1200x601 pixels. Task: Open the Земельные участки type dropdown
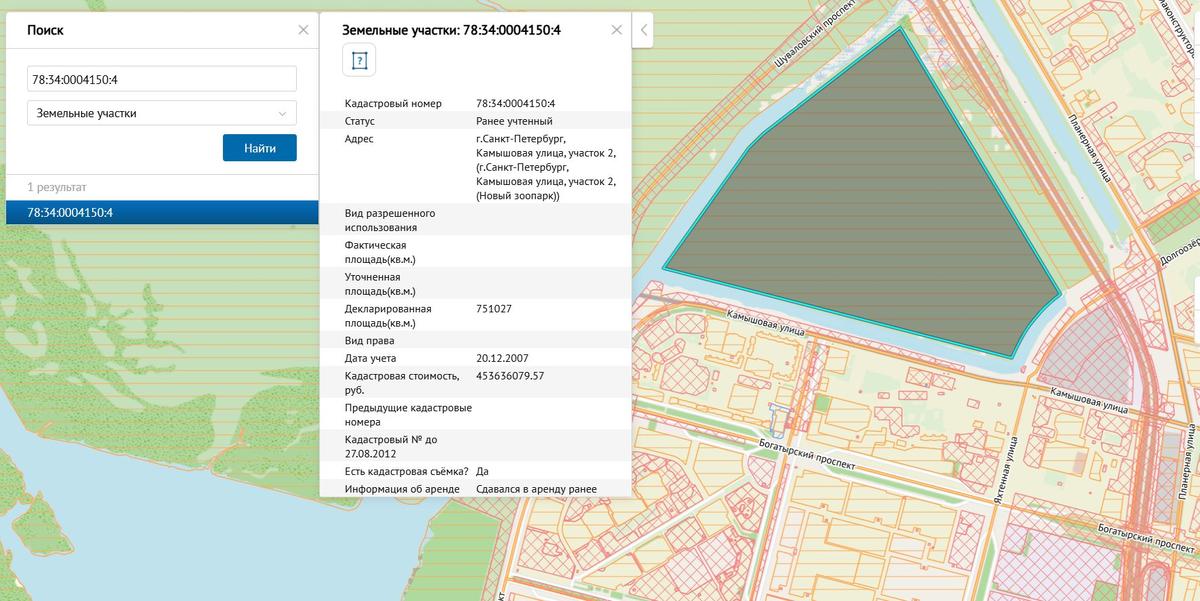pos(161,113)
